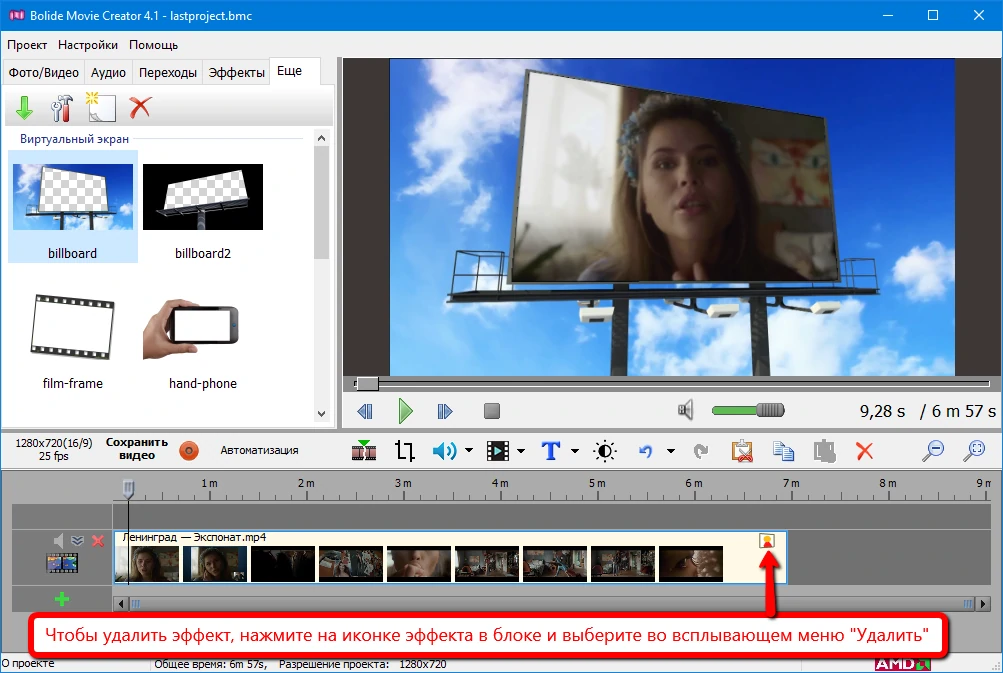Zoom out the timeline
Image resolution: width=1003 pixels, height=673 pixels.
[933, 450]
